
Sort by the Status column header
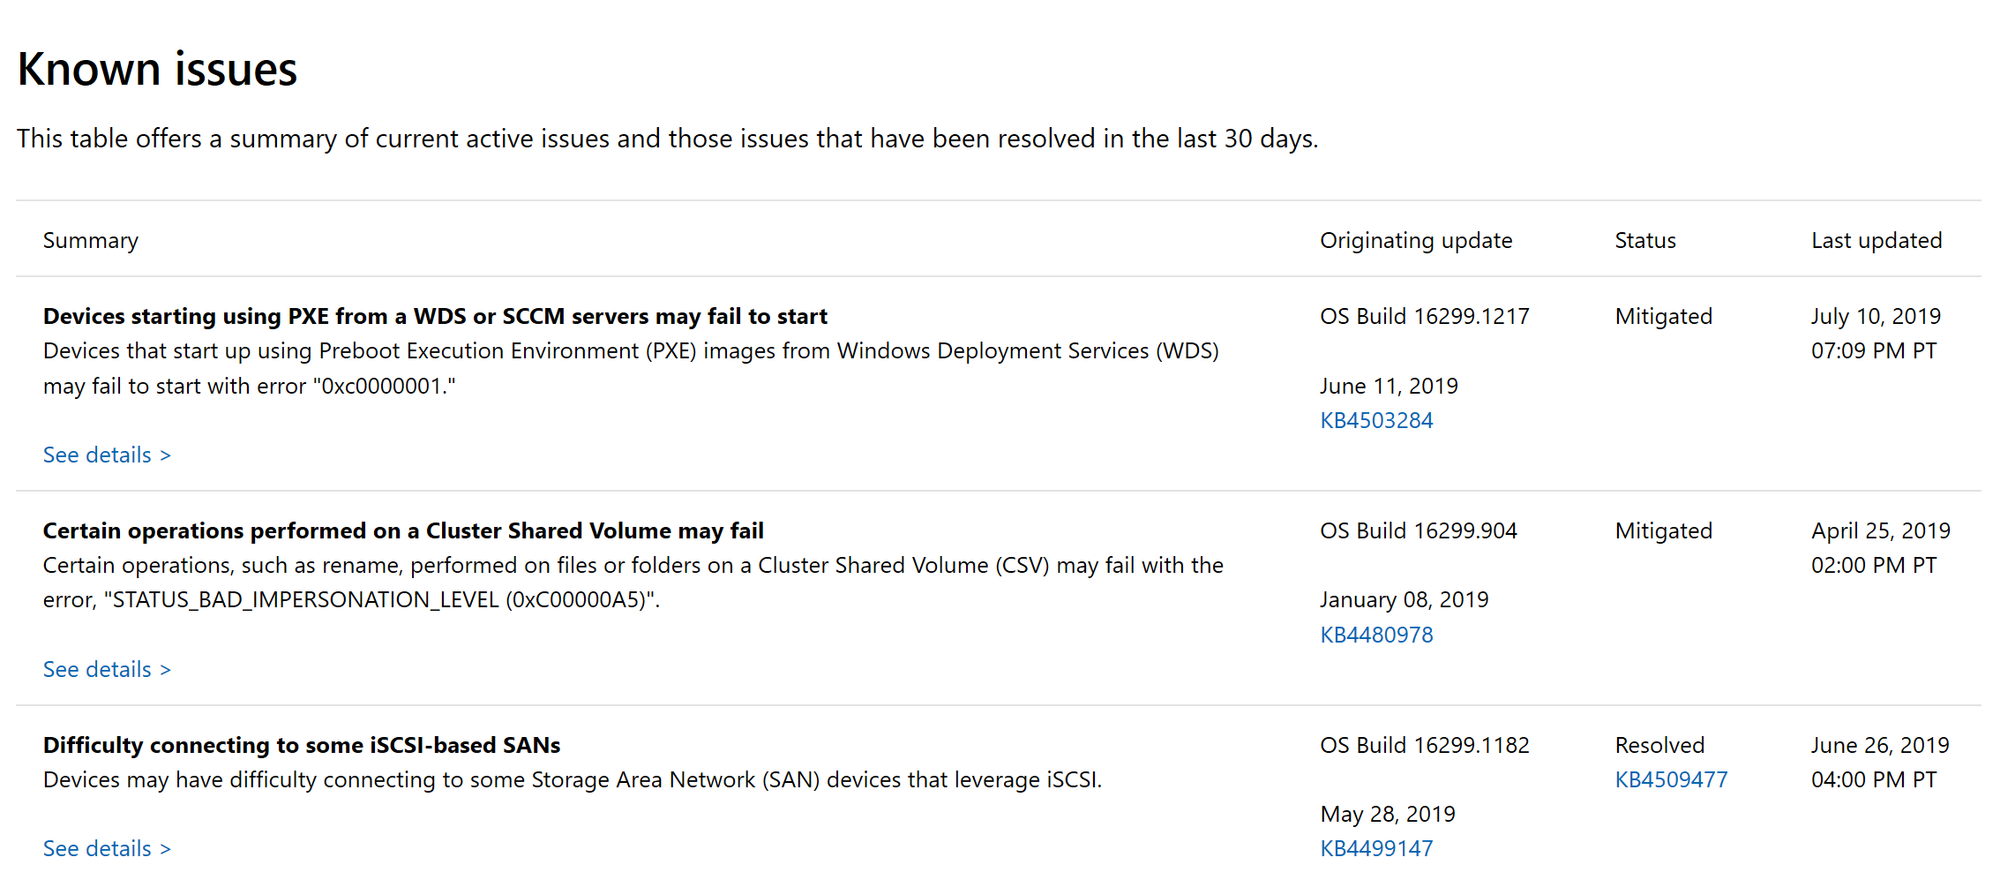[x=1645, y=240]
